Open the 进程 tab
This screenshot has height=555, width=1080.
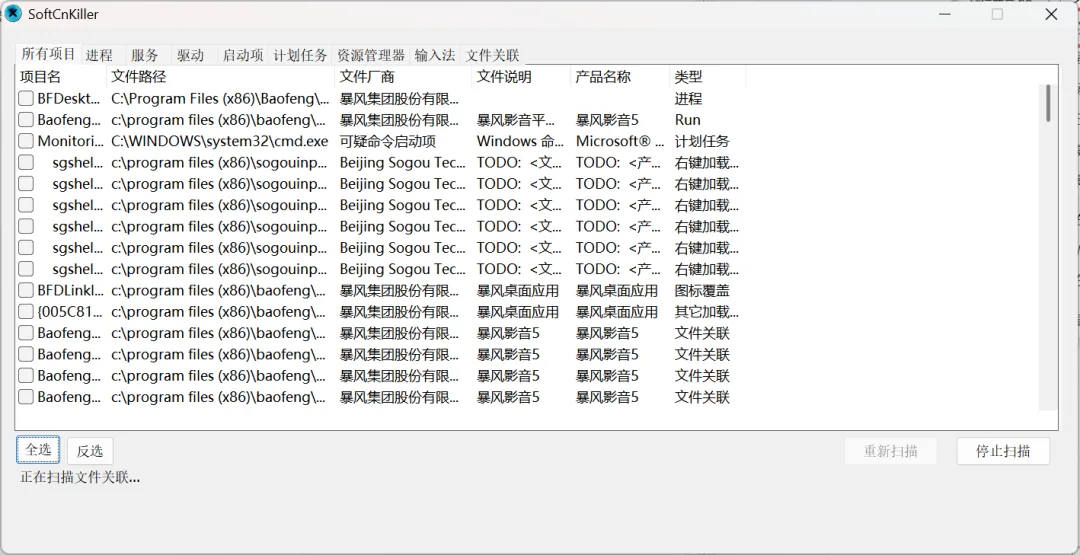(99, 55)
